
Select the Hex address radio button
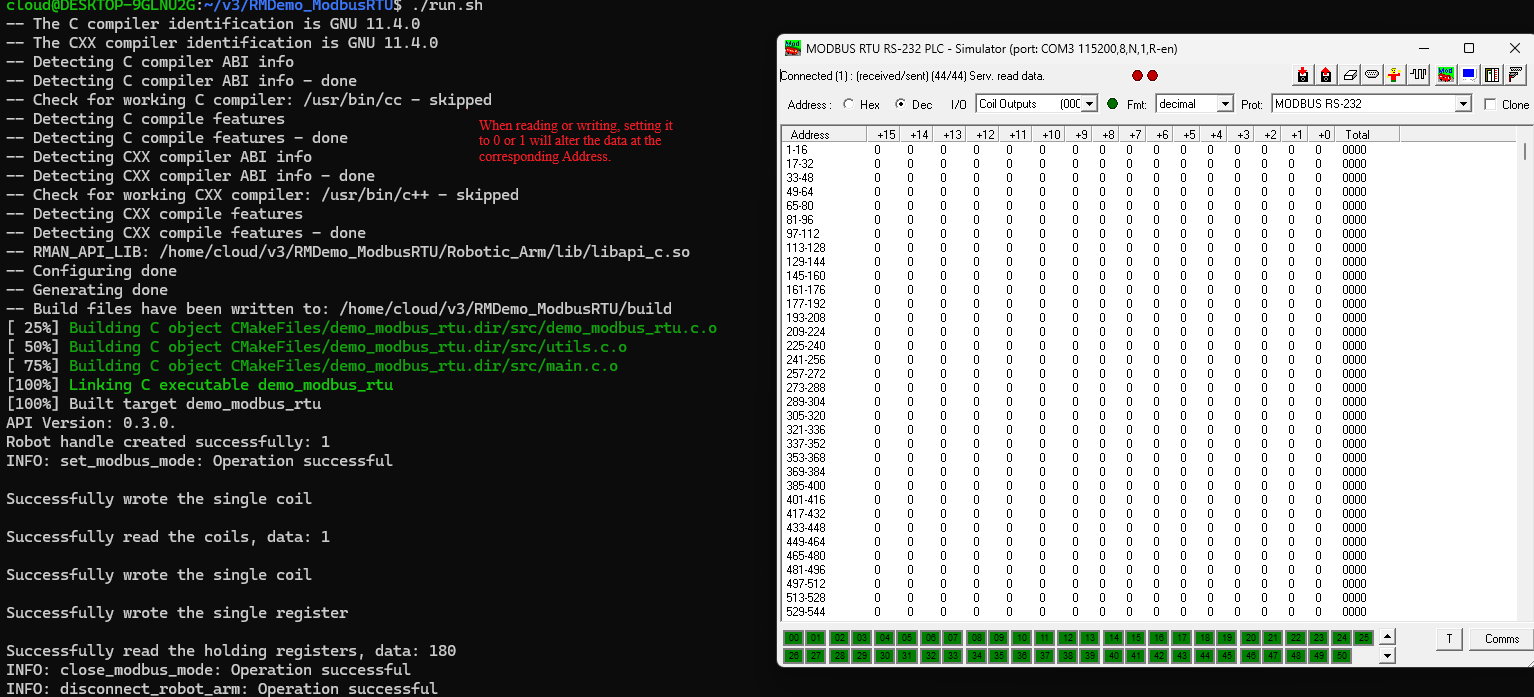point(849,104)
